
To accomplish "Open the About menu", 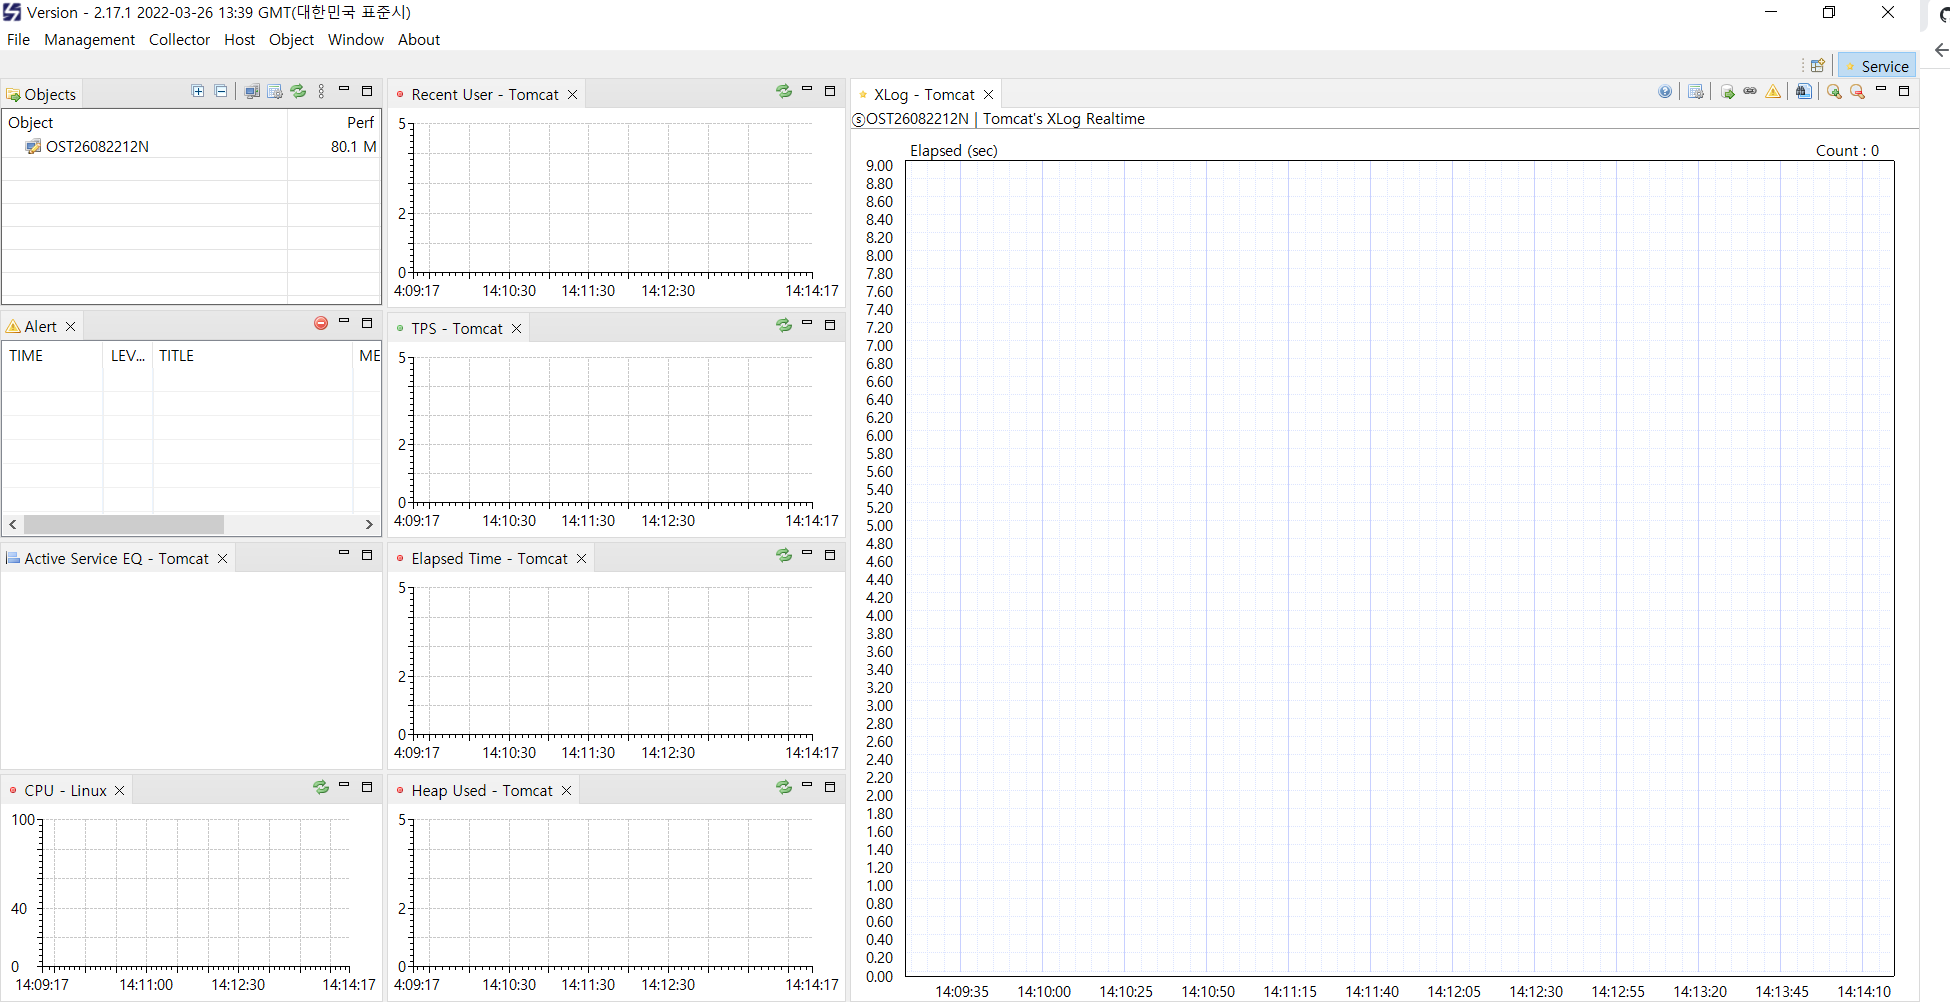I will point(419,40).
